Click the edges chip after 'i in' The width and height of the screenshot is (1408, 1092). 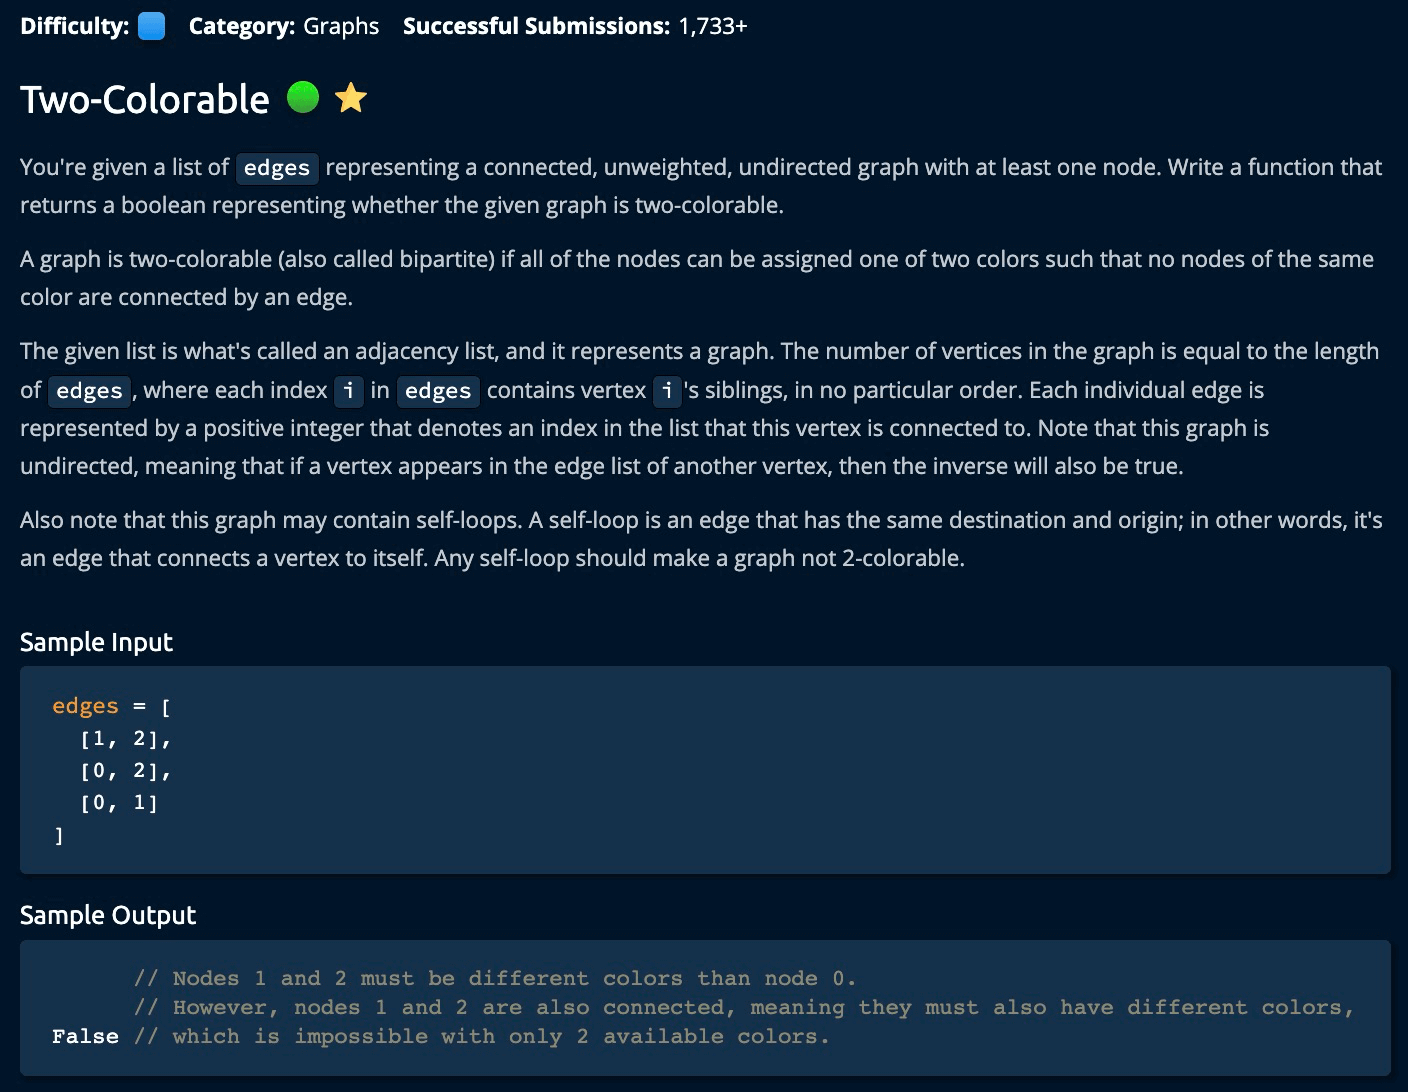[x=438, y=391]
